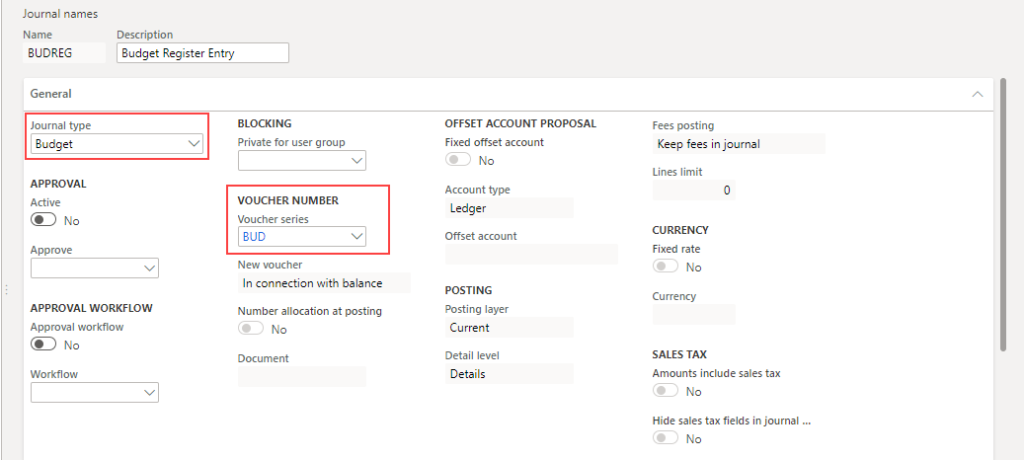Select the Posting layer field
1024x460 pixels.
coord(508,328)
